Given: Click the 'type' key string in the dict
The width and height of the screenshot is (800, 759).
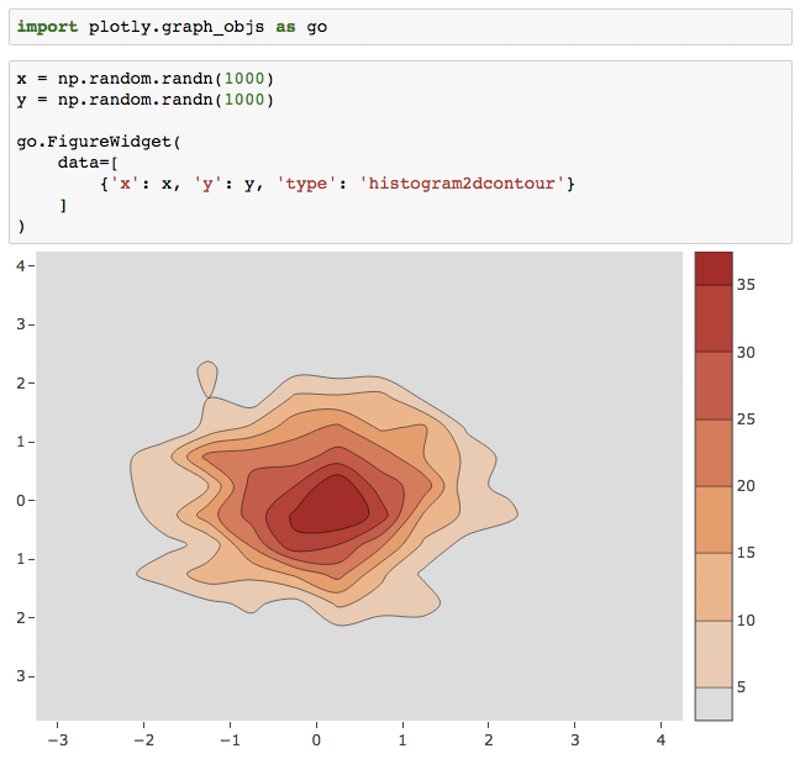Looking at the screenshot, I should [x=306, y=184].
